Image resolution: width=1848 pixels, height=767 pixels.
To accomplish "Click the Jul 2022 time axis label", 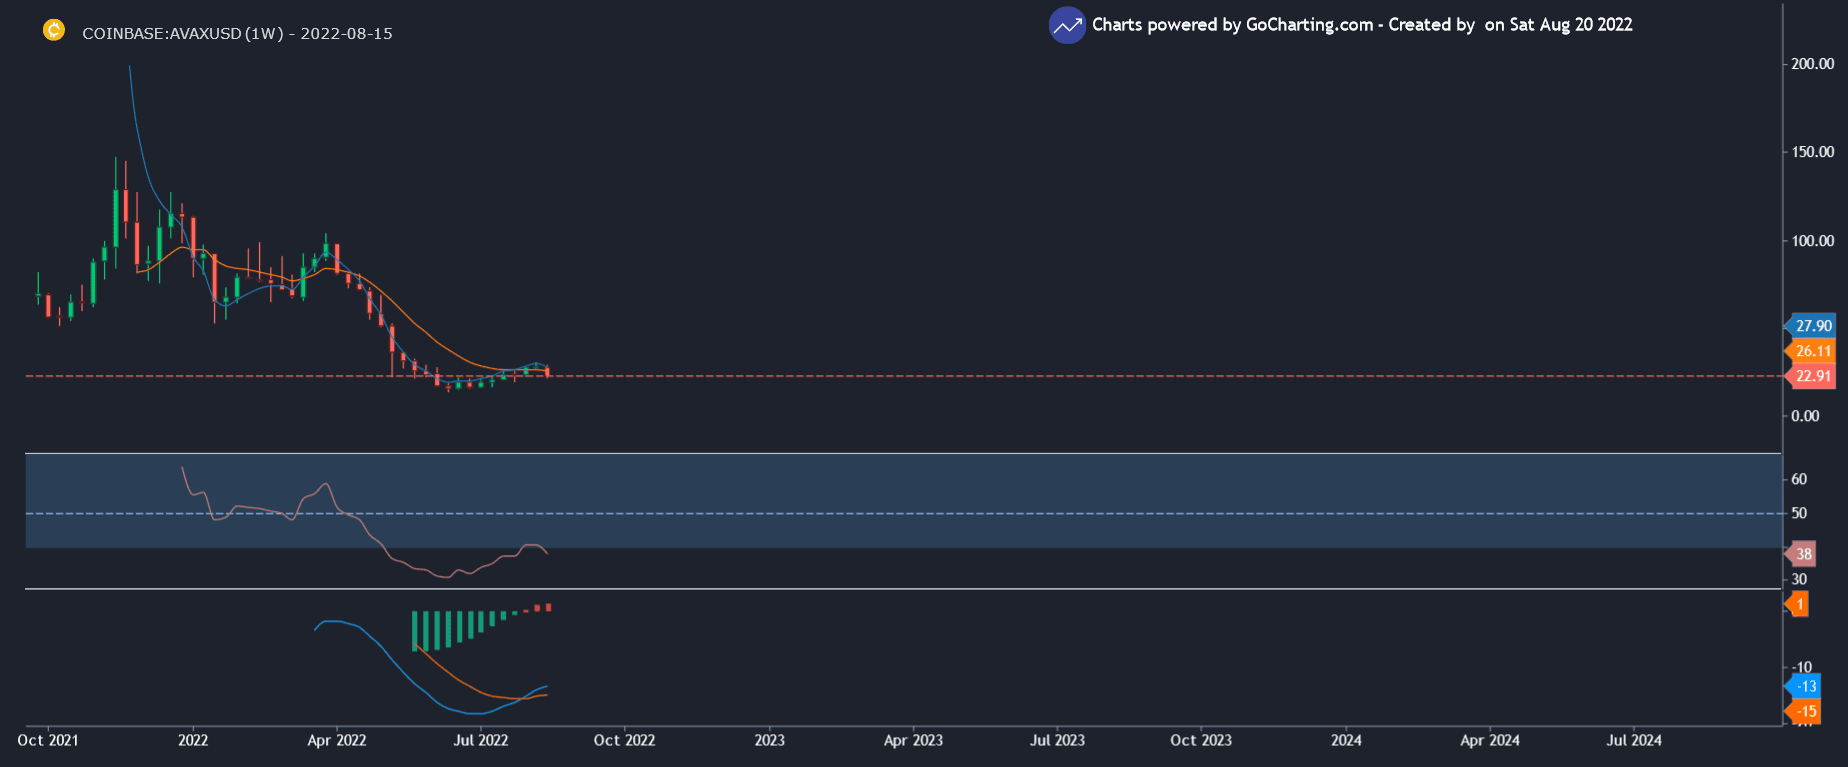I will coord(481,741).
